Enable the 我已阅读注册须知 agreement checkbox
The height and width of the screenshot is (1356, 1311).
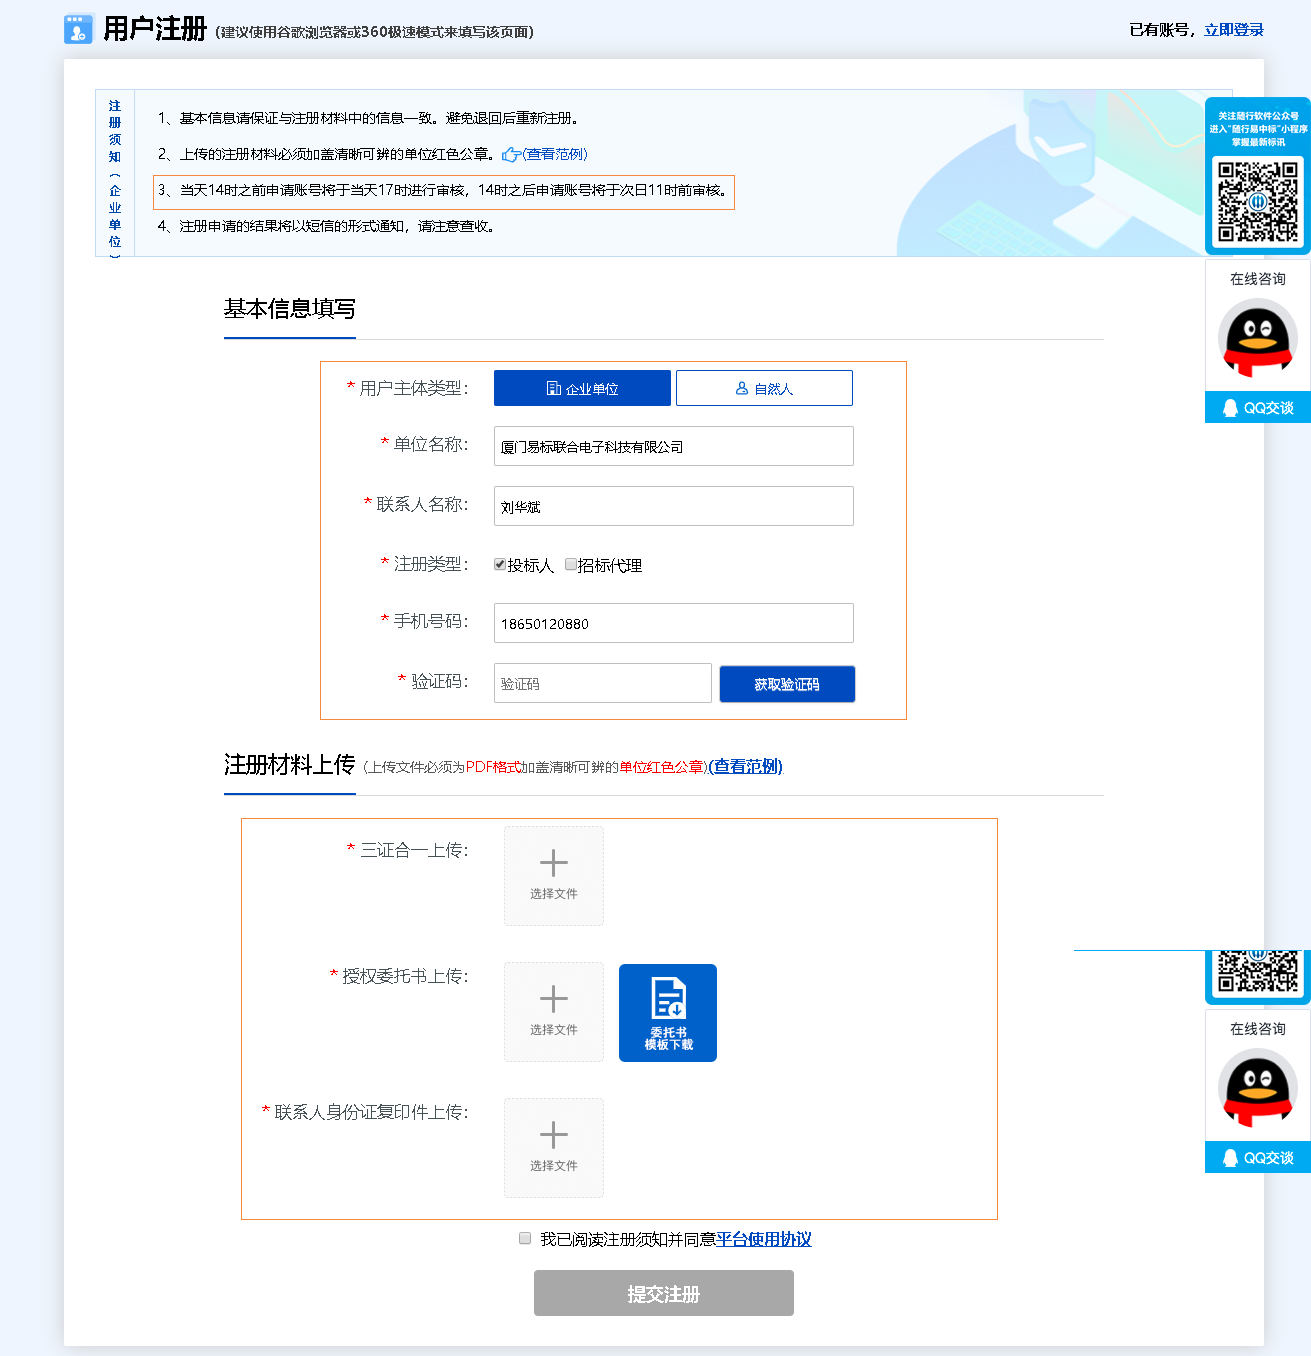tap(524, 1238)
